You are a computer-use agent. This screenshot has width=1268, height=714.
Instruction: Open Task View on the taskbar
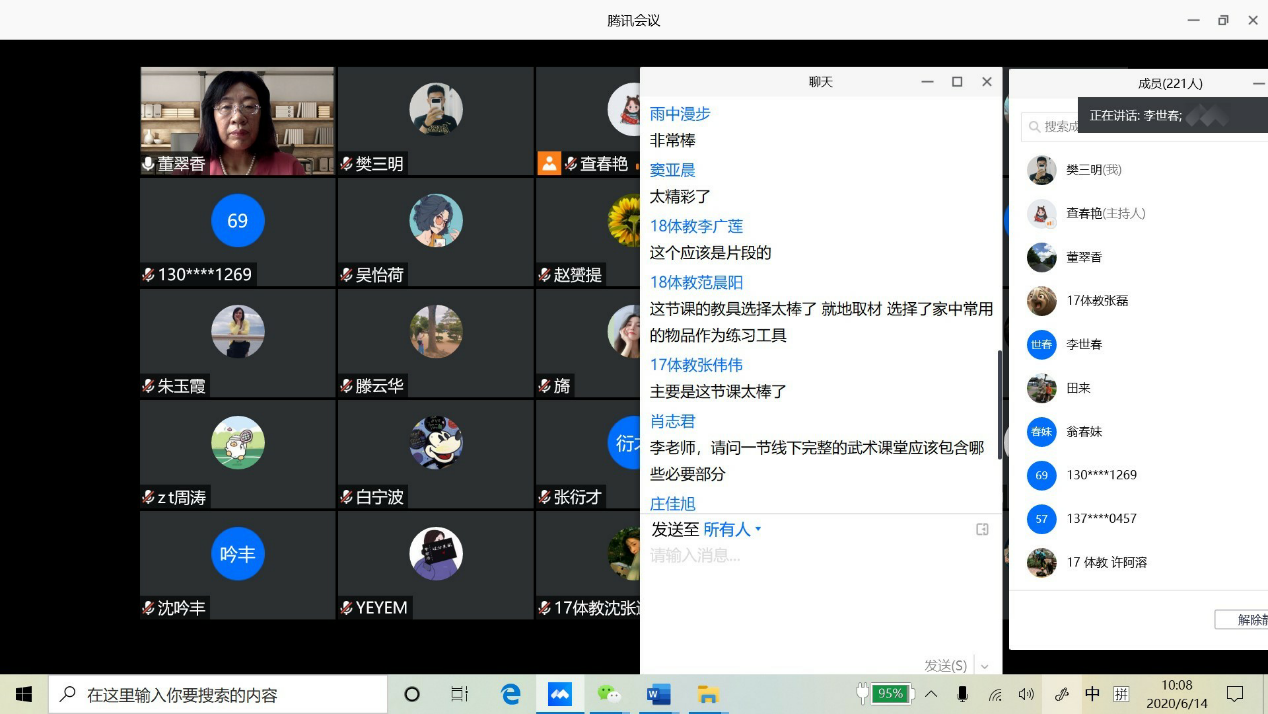click(x=460, y=694)
